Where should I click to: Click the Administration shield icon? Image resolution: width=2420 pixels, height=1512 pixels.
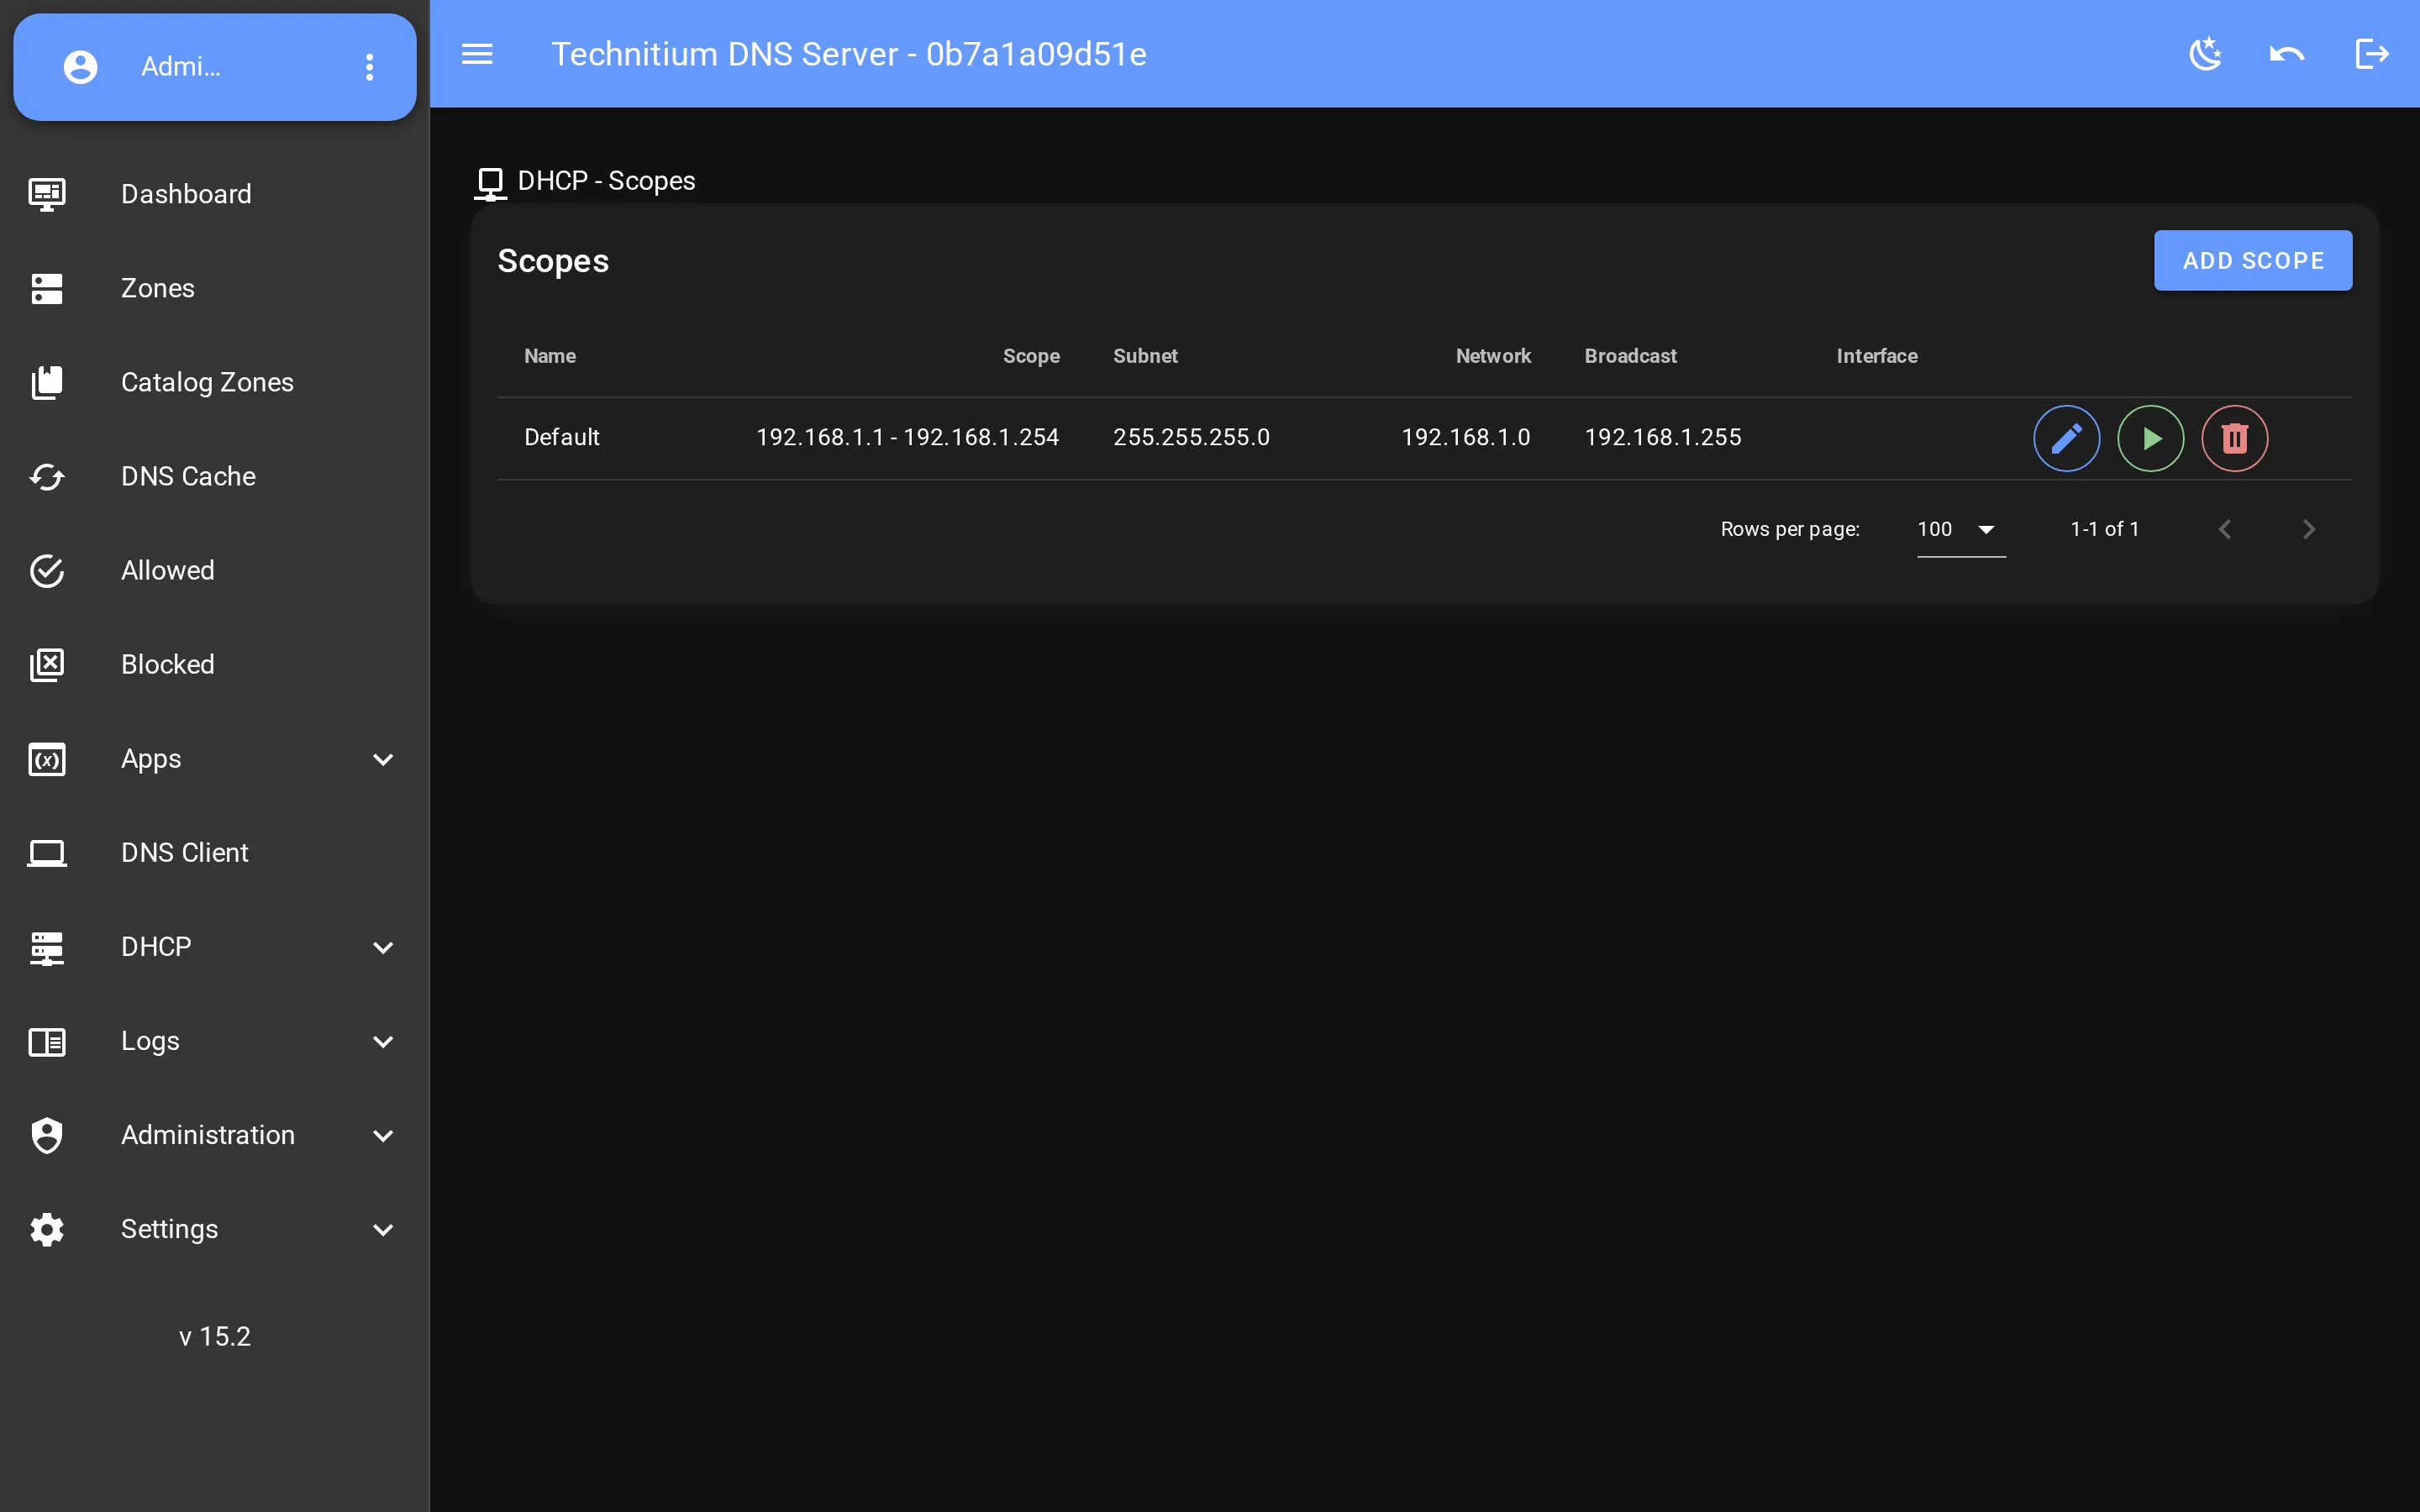47,1135
